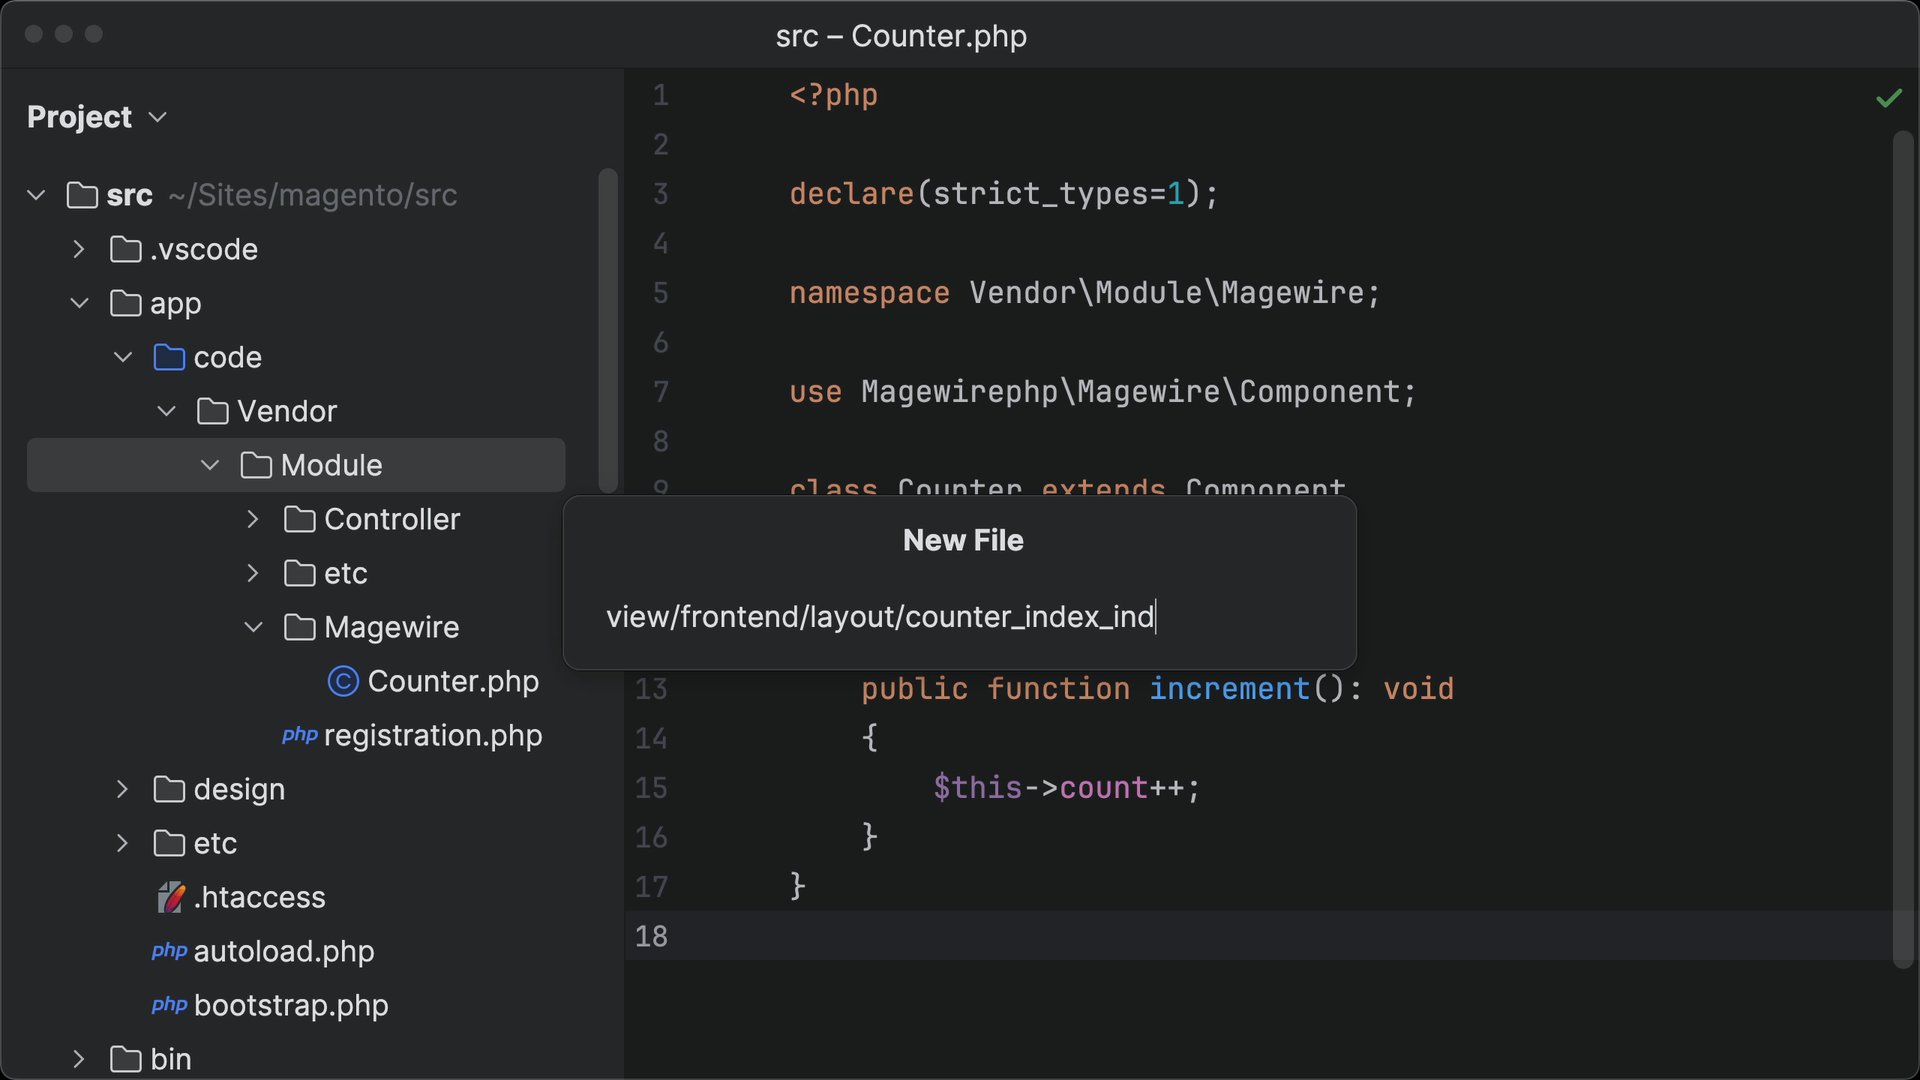Collapse the Module folder chevron

210,465
